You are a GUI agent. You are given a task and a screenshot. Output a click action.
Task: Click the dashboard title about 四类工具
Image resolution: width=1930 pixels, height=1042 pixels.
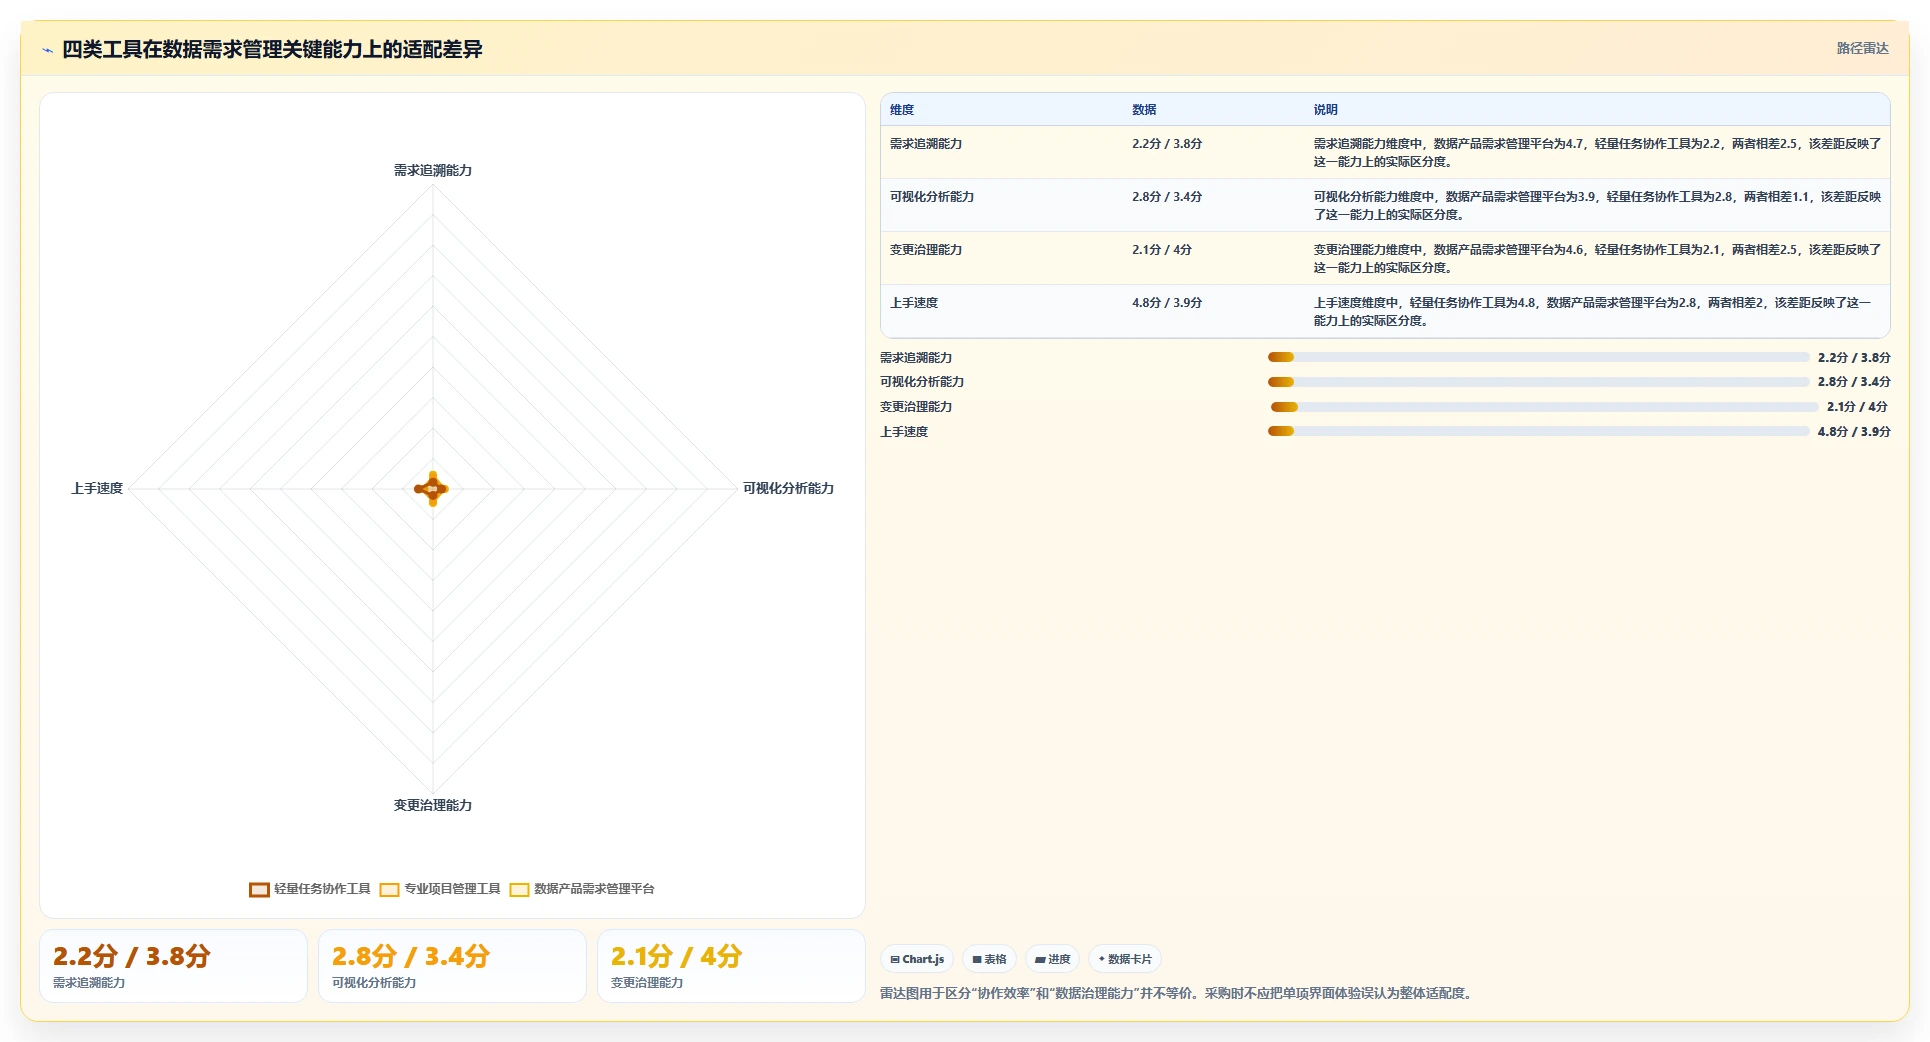click(272, 50)
